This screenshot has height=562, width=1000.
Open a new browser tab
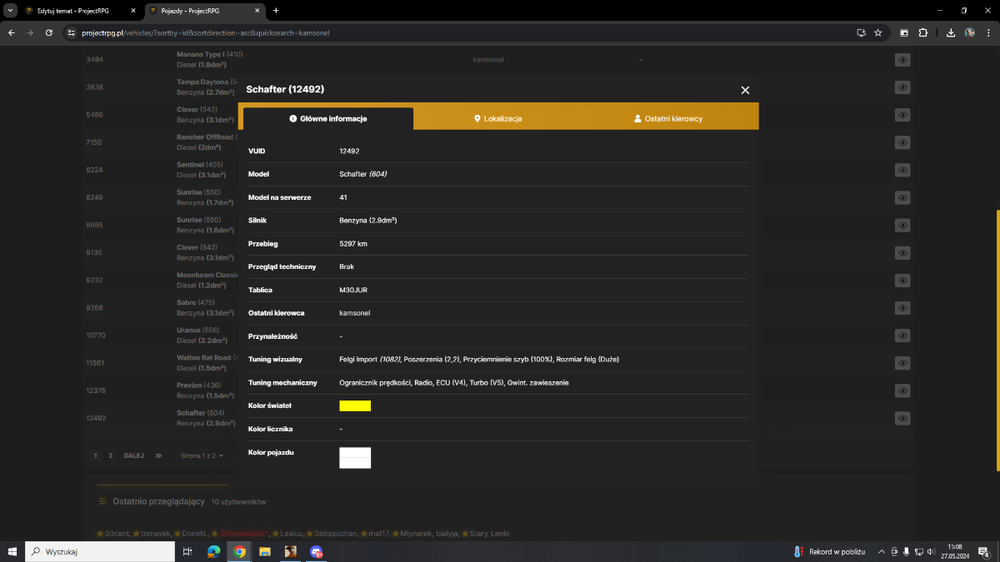click(x=276, y=11)
